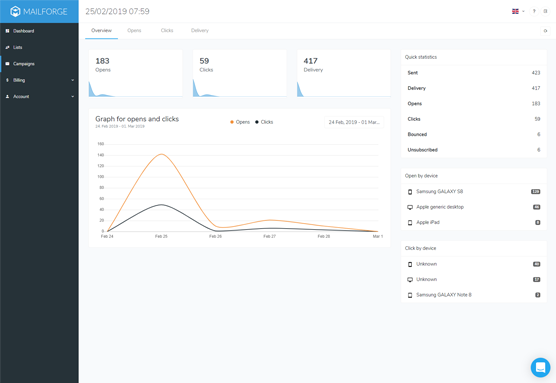This screenshot has width=556, height=383.
Task: Switch to the Clicks tab
Action: point(167,30)
